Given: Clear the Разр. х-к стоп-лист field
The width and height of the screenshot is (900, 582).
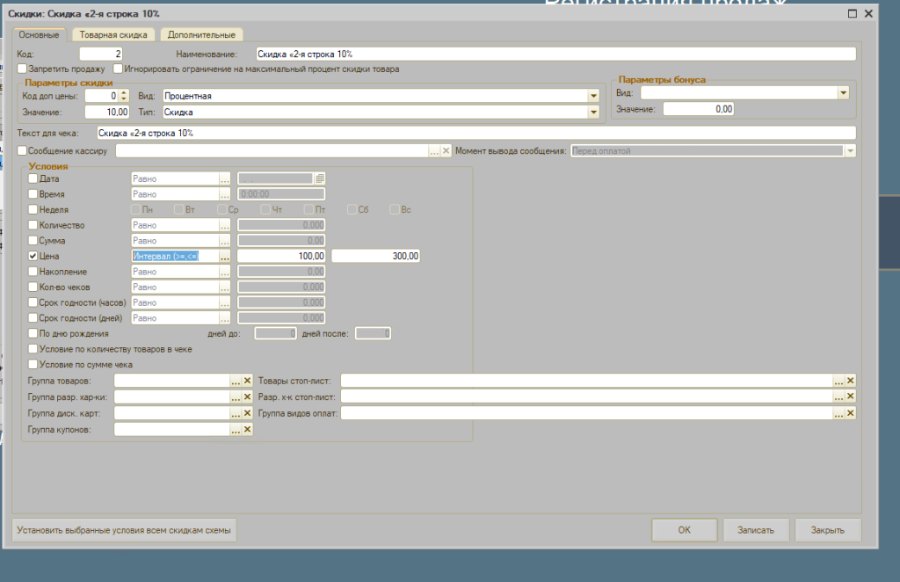Looking at the screenshot, I should 850,397.
